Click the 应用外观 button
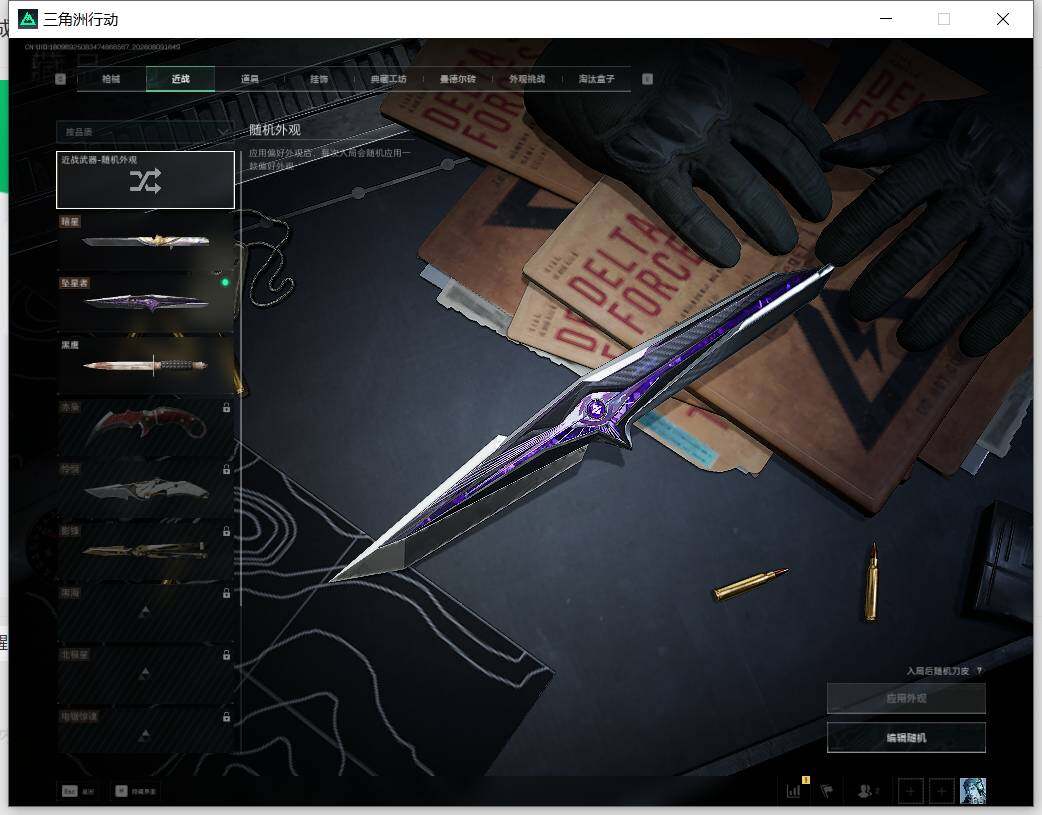Image resolution: width=1042 pixels, height=815 pixels. [x=906, y=698]
